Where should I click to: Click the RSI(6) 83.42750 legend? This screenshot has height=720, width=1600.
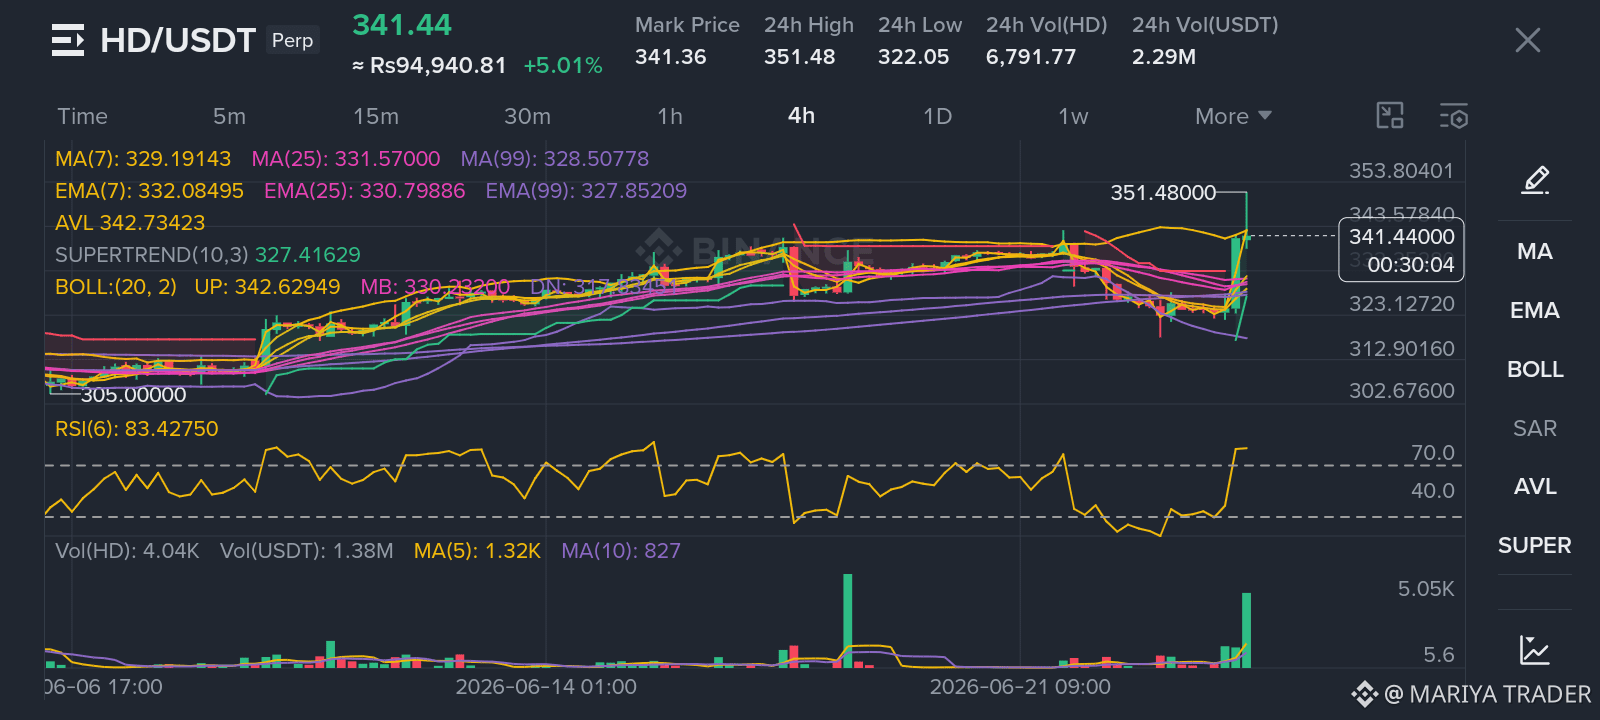pos(136,429)
